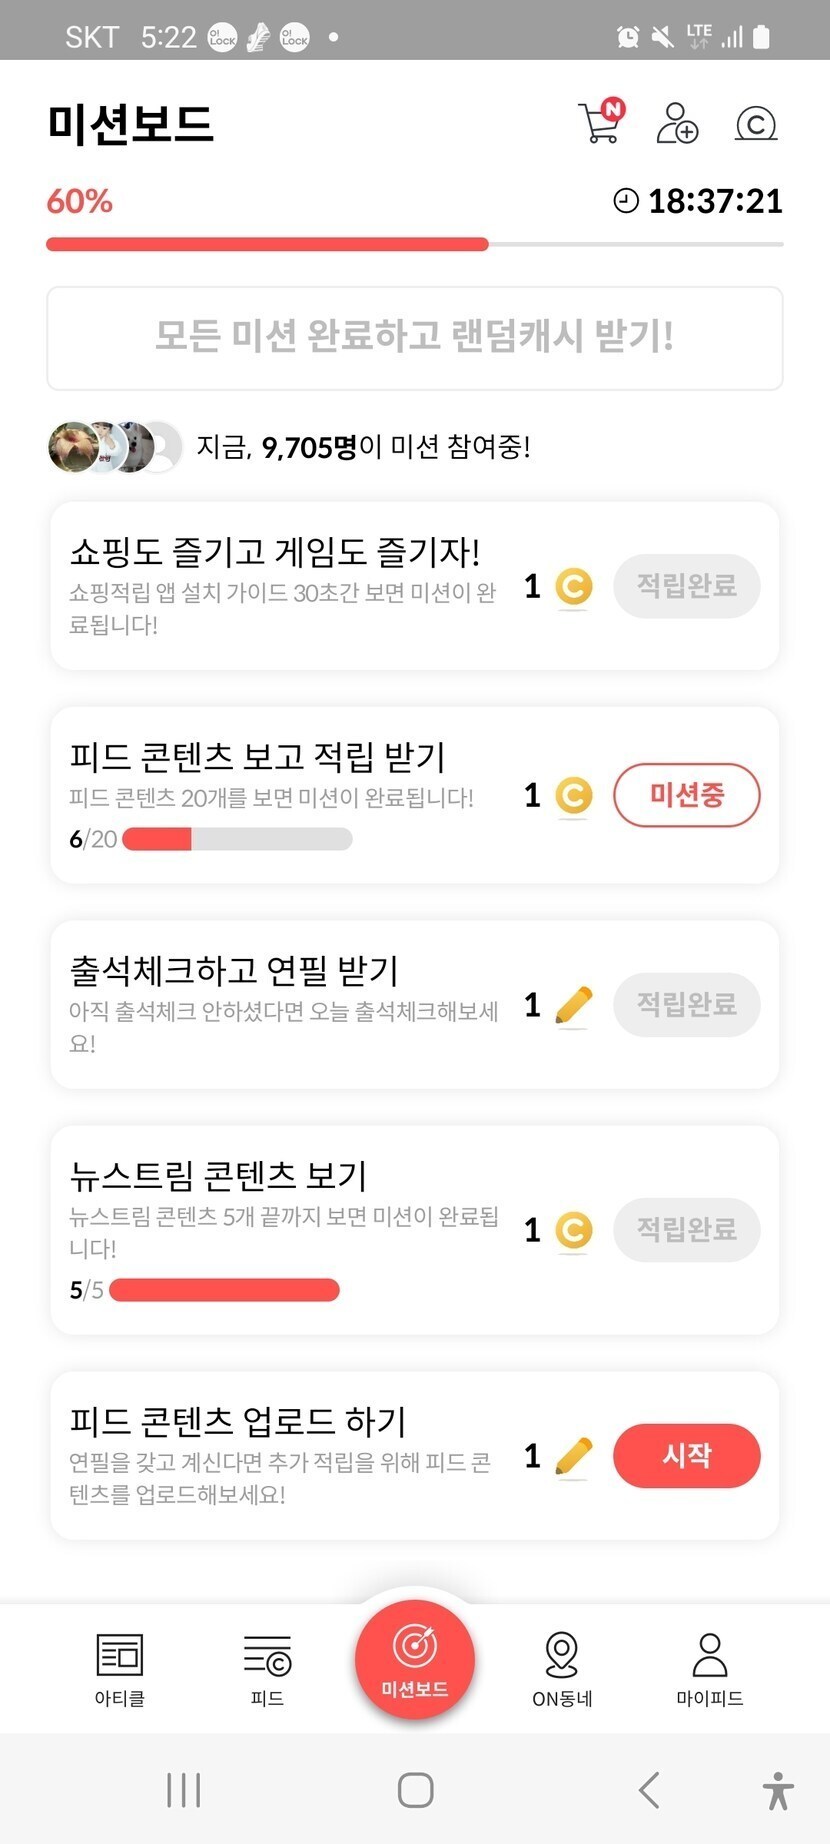Image resolution: width=830 pixels, height=1844 pixels.
Task: Tap 적립완료 on the 출석체크 mission
Action: (686, 1004)
